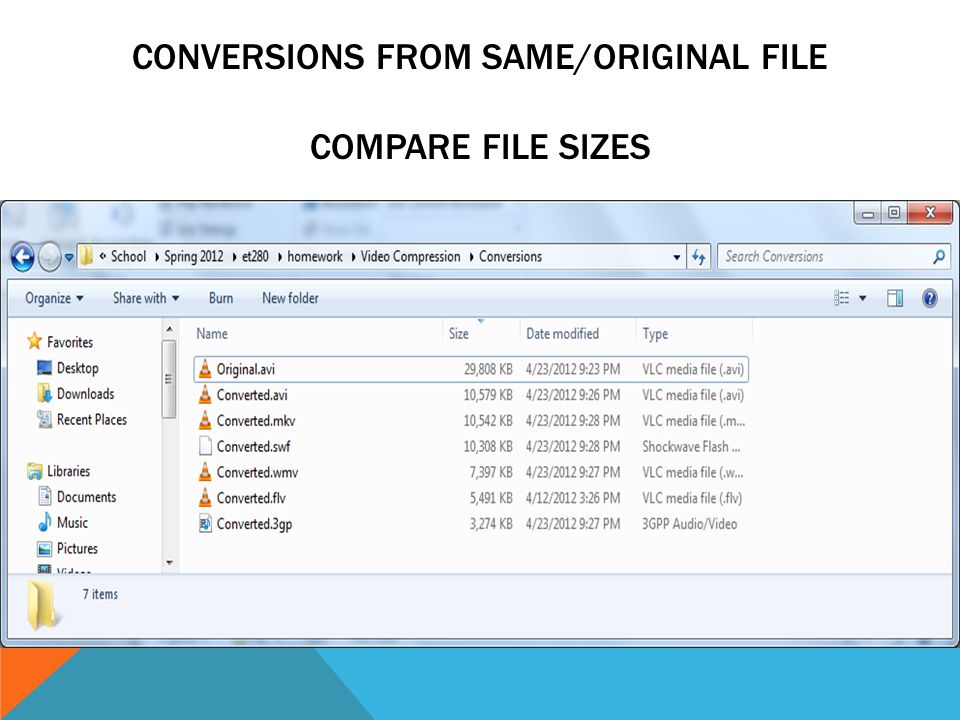The image size is (960, 720).
Task: Click the folder icon in details pane
Action: 42,605
